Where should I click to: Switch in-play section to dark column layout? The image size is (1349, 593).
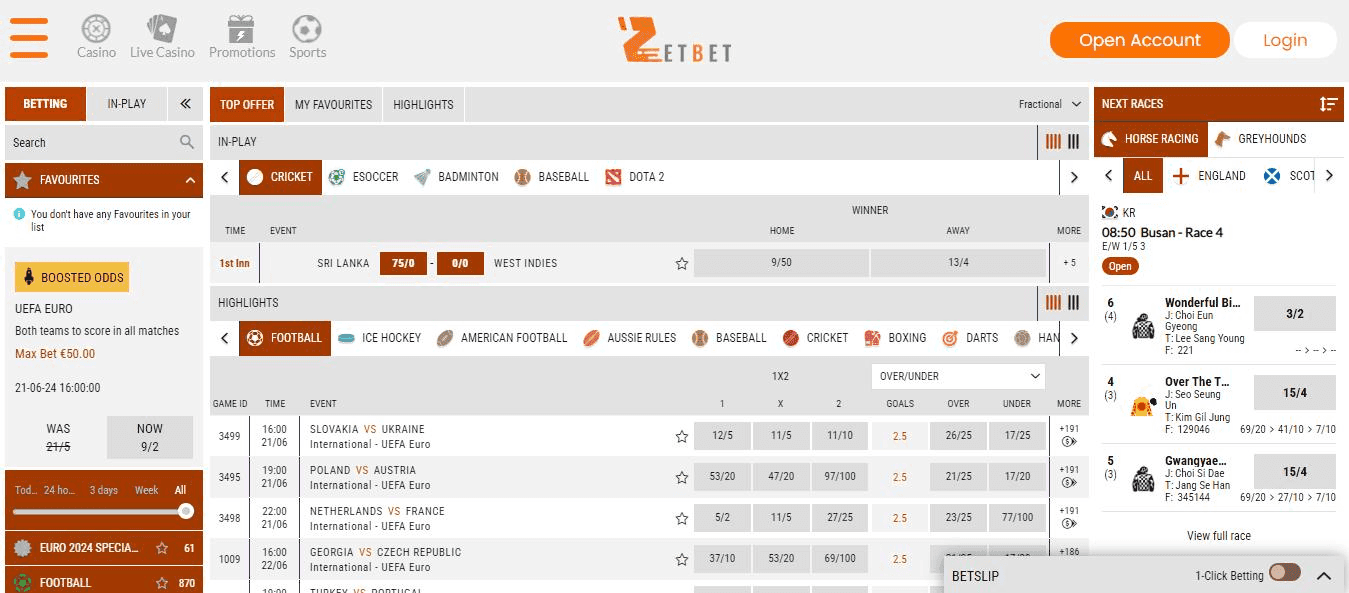1074,142
